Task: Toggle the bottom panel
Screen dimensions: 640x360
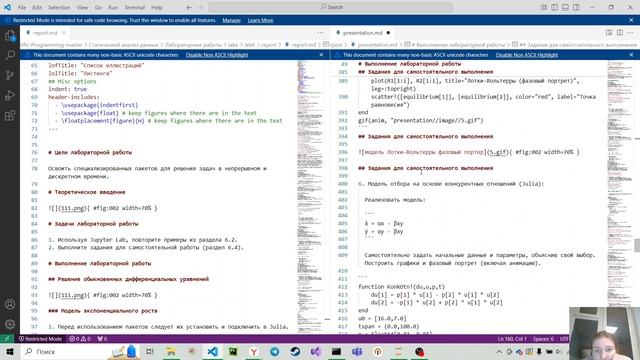Action: click(x=565, y=7)
